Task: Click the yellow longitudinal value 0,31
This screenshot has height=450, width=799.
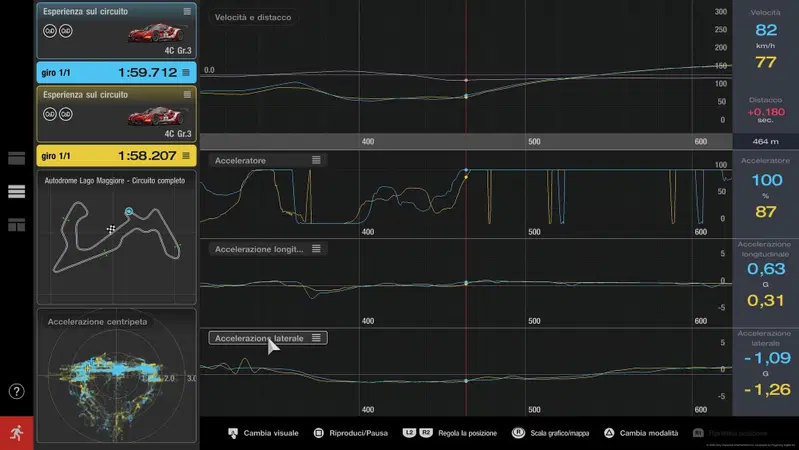Action: [765, 301]
